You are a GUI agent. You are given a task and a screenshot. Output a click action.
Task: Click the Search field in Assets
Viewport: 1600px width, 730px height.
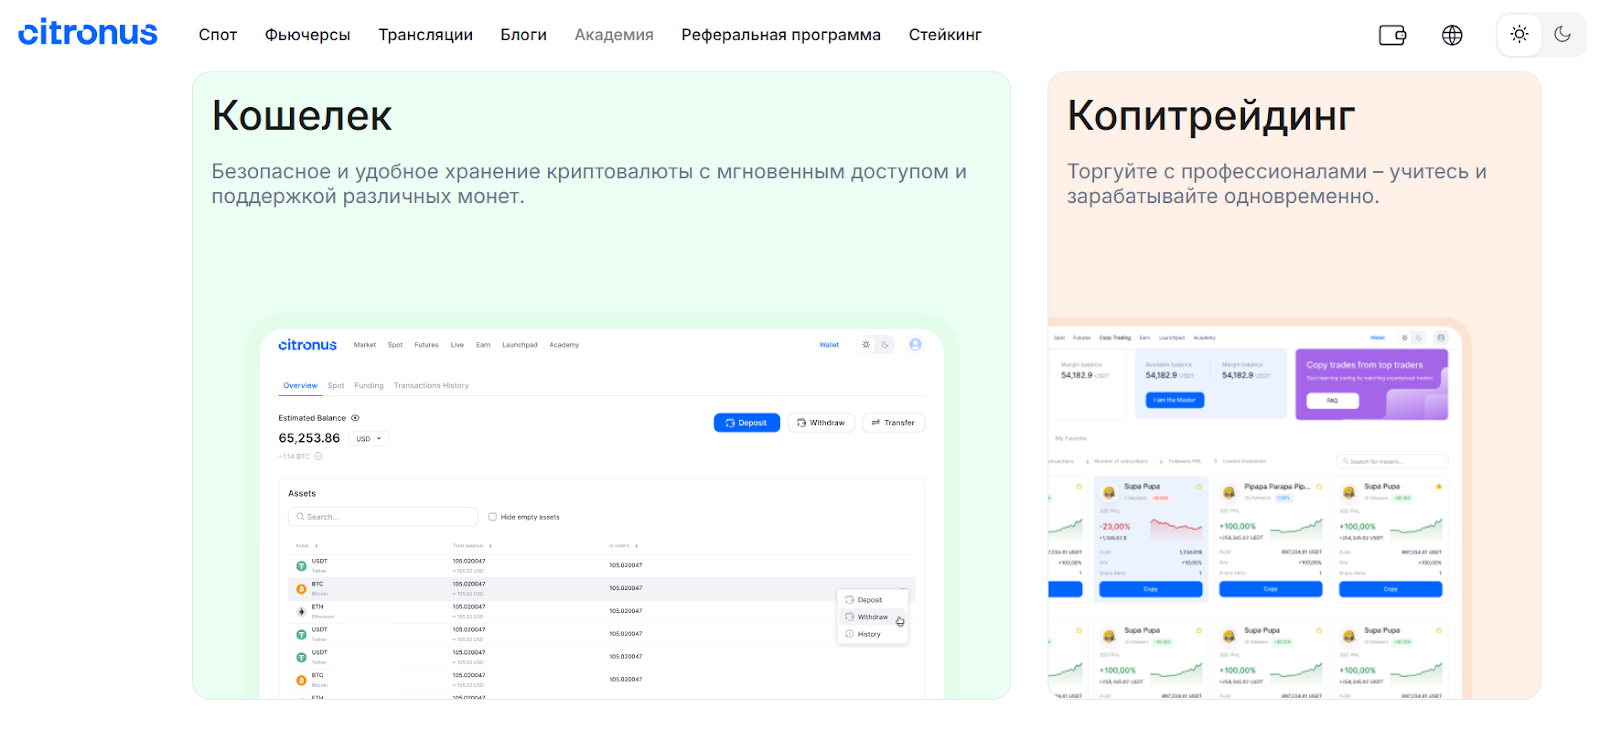pyautogui.click(x=383, y=517)
